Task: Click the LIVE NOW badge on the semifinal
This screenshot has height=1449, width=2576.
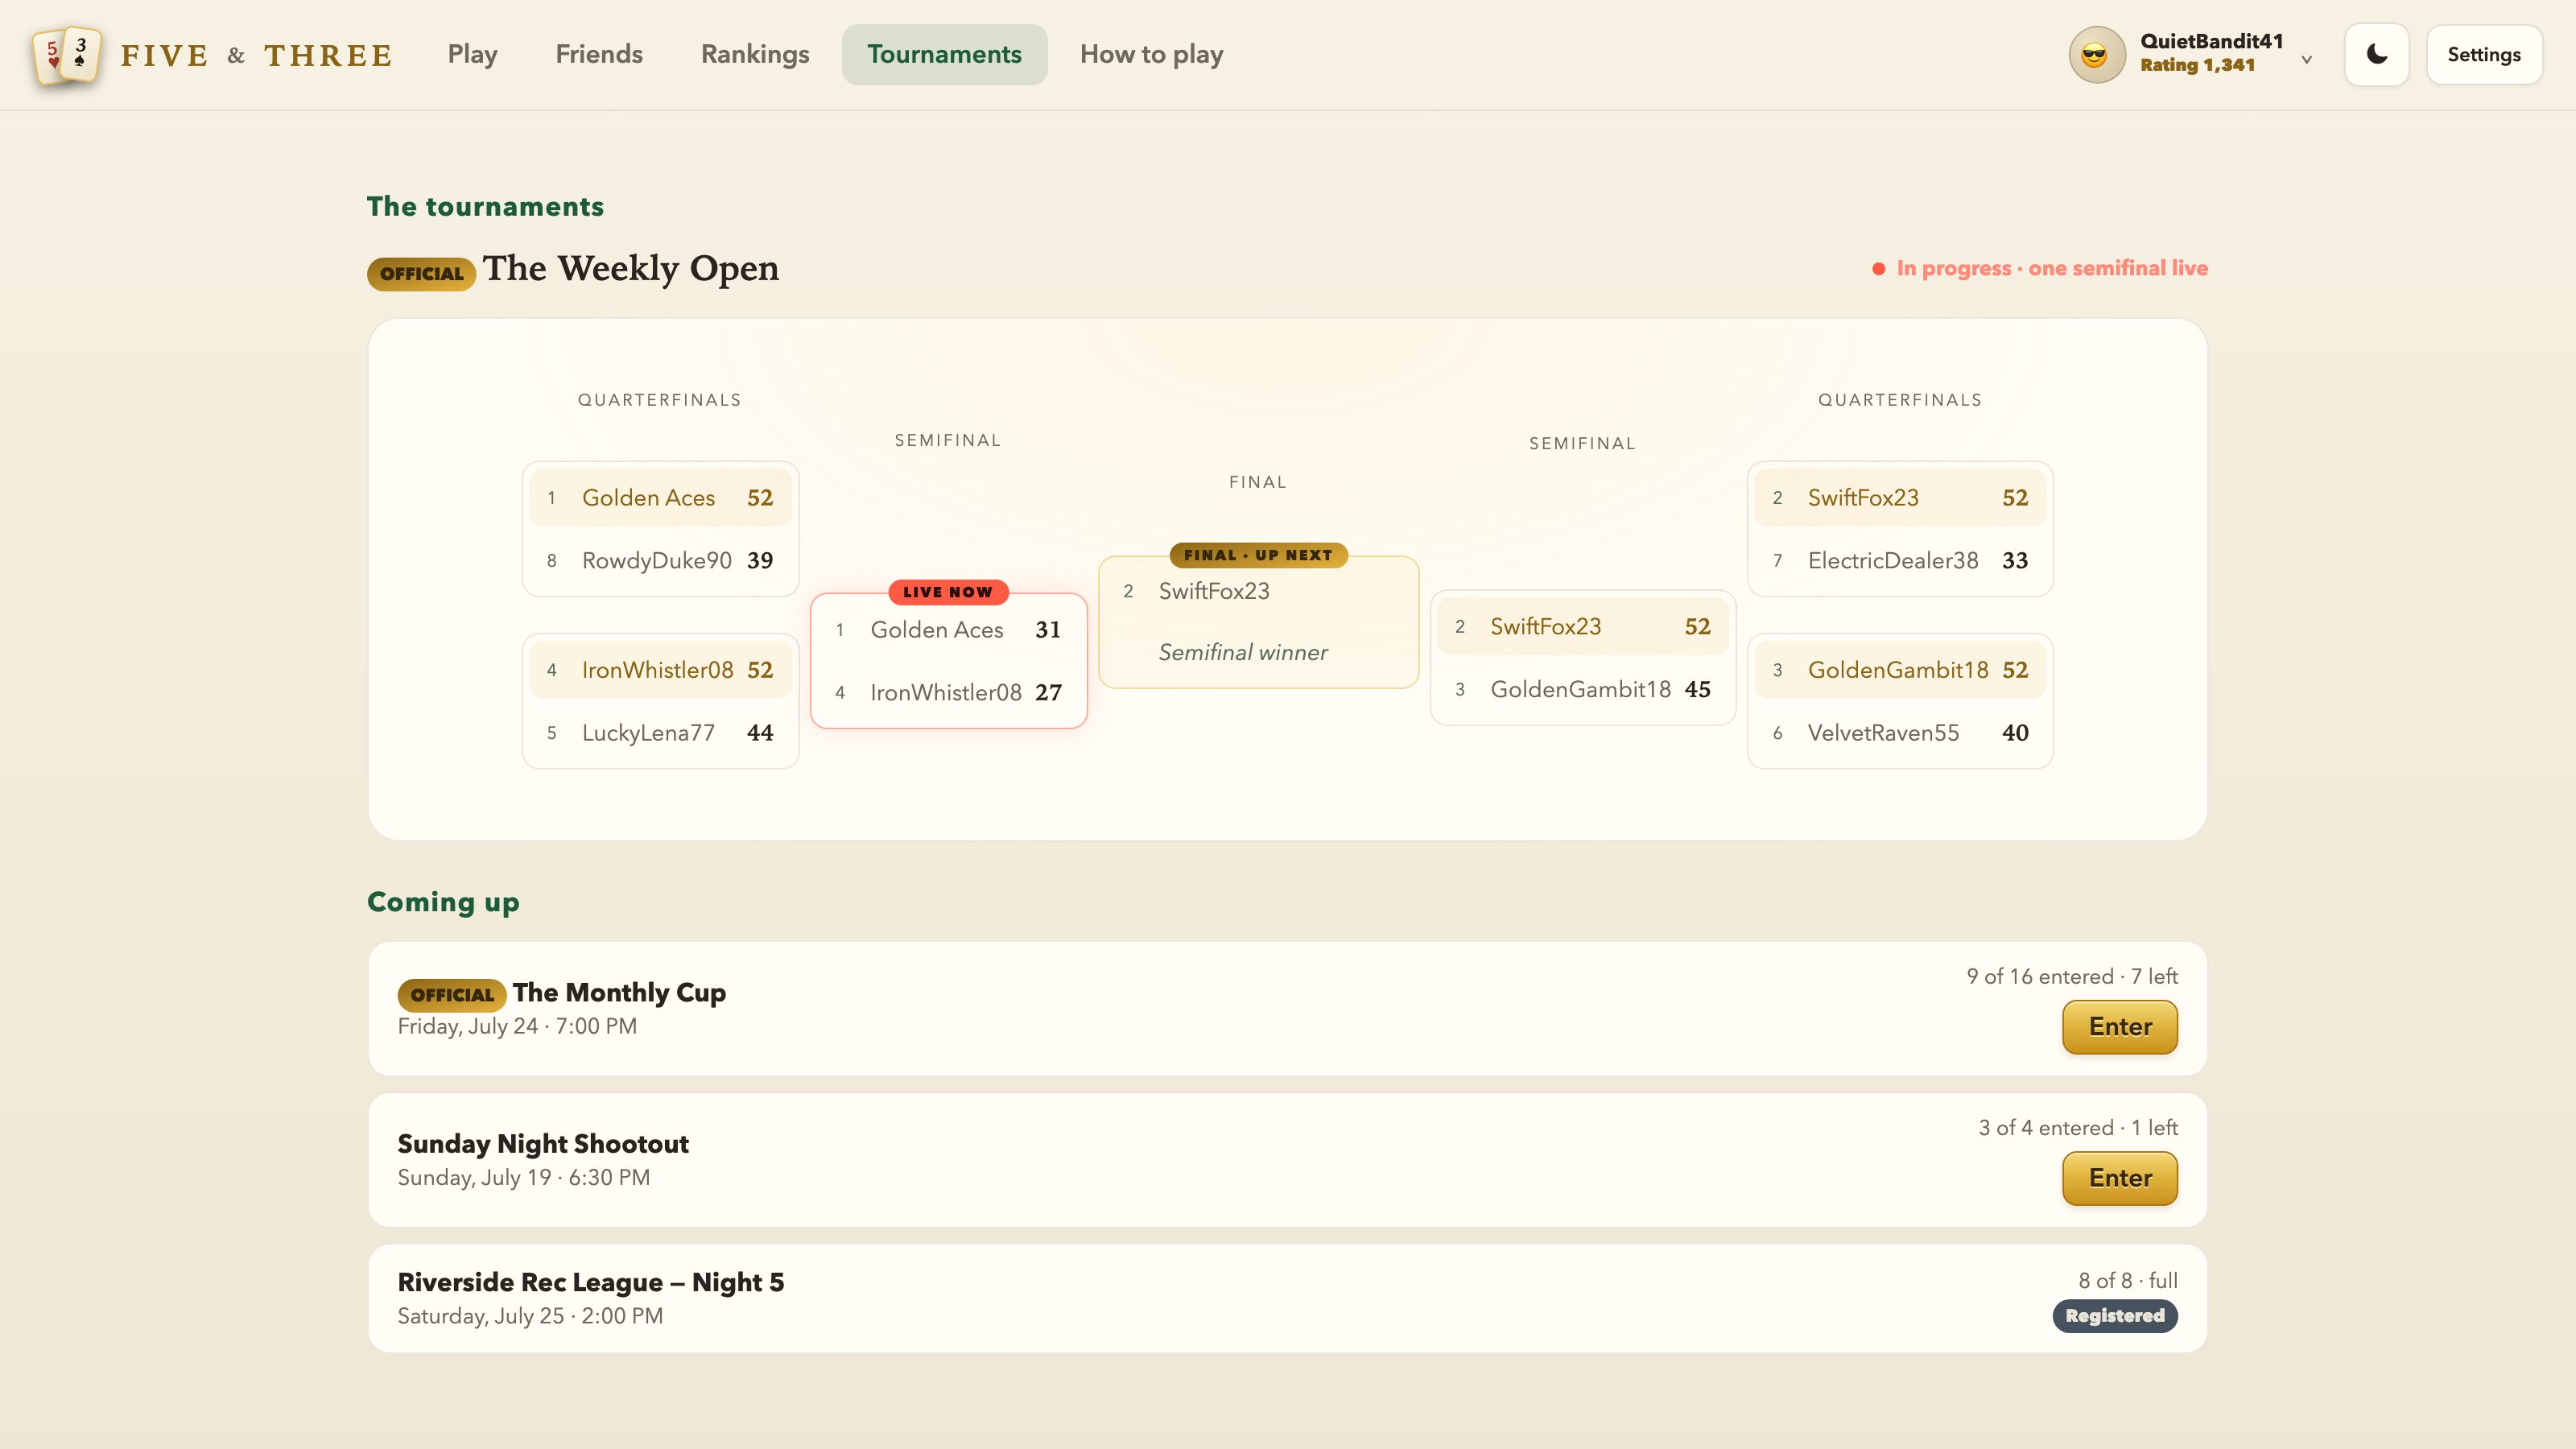Action: (948, 592)
